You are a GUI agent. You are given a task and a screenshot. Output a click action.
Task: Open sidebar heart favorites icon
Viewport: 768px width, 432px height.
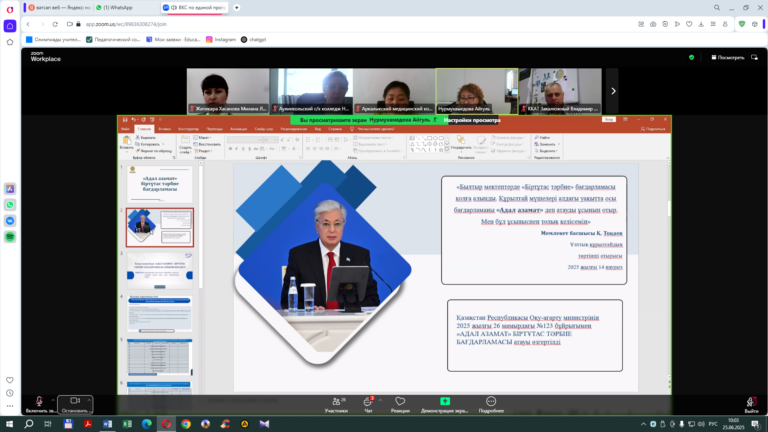[10, 380]
